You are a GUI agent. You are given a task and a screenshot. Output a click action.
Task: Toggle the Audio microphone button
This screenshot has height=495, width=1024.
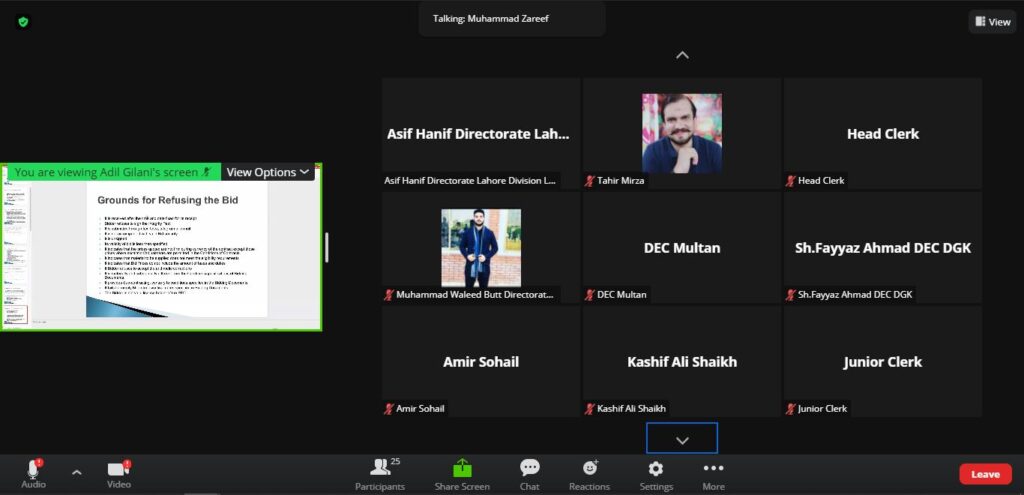click(x=33, y=472)
